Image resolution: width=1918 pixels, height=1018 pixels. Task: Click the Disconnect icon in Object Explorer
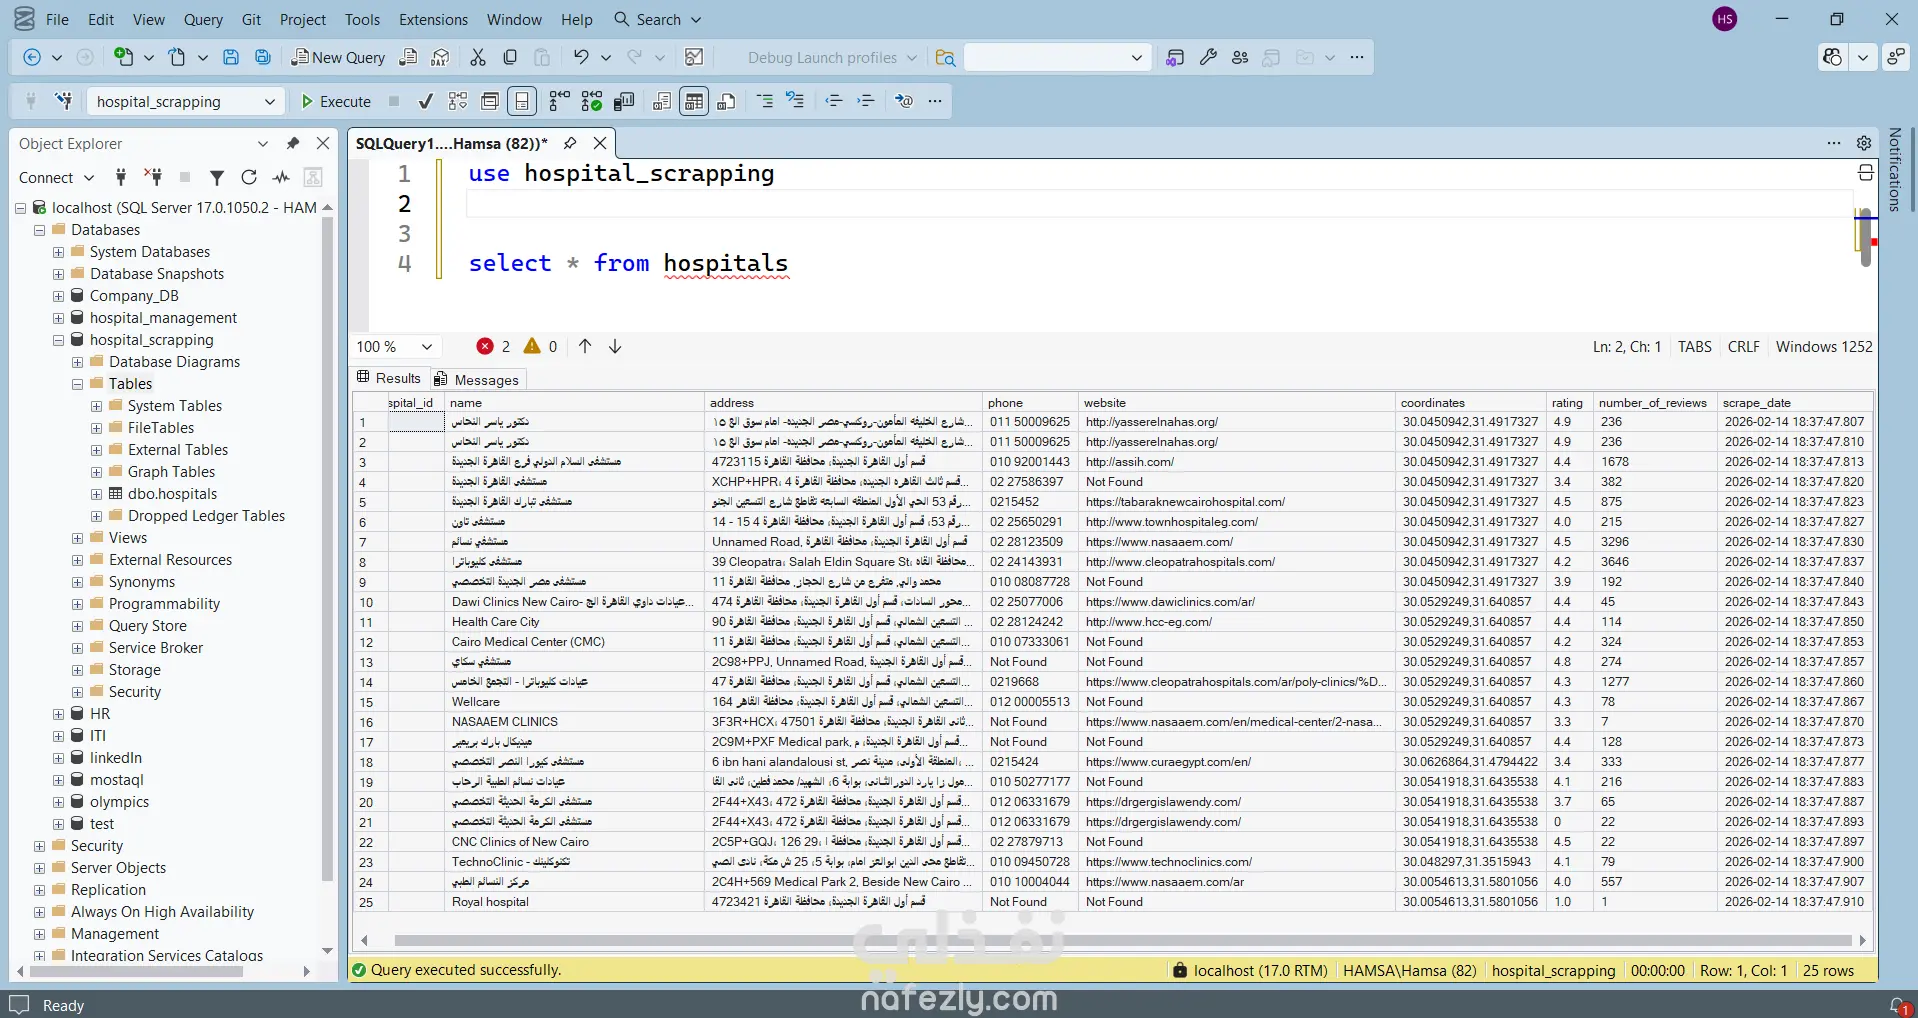153,178
